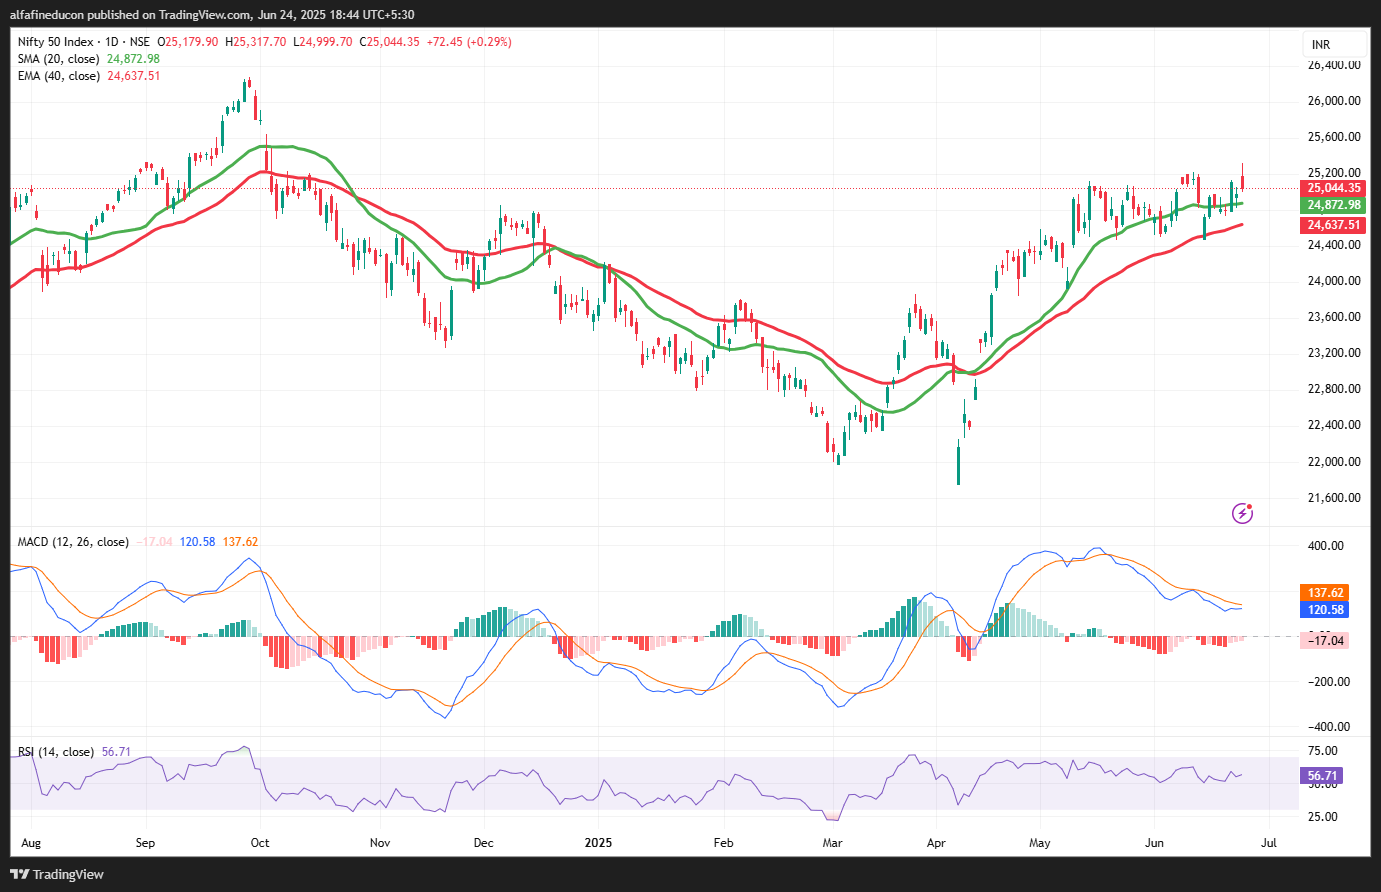
Task: Click the EMA legend value 24,637.51
Action: pos(134,76)
